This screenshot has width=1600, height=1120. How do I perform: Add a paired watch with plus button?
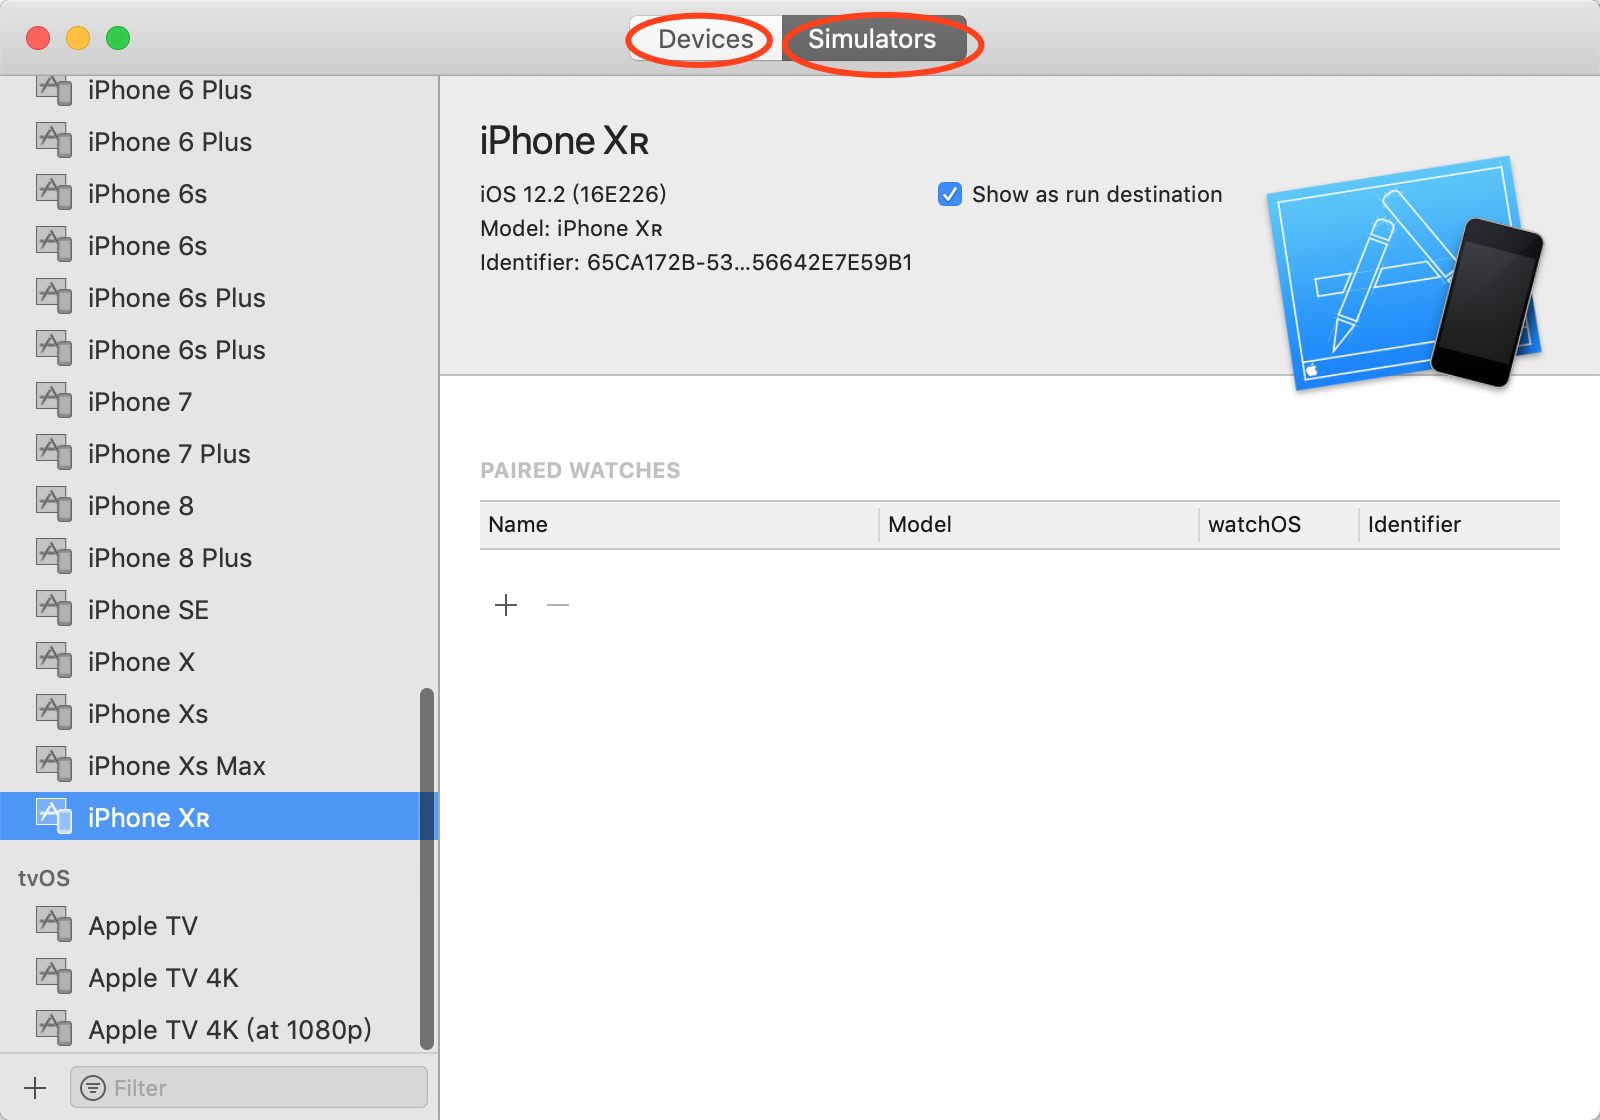[x=506, y=605]
